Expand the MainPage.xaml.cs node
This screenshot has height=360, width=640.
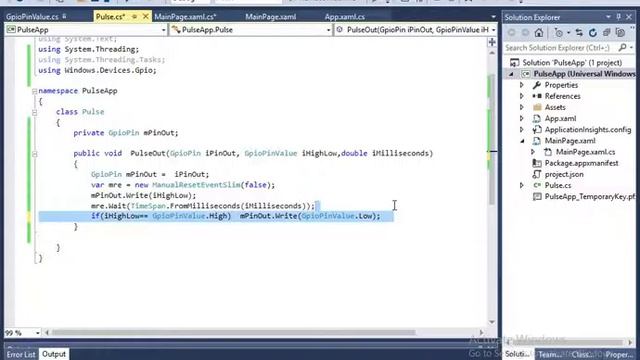[x=533, y=152]
